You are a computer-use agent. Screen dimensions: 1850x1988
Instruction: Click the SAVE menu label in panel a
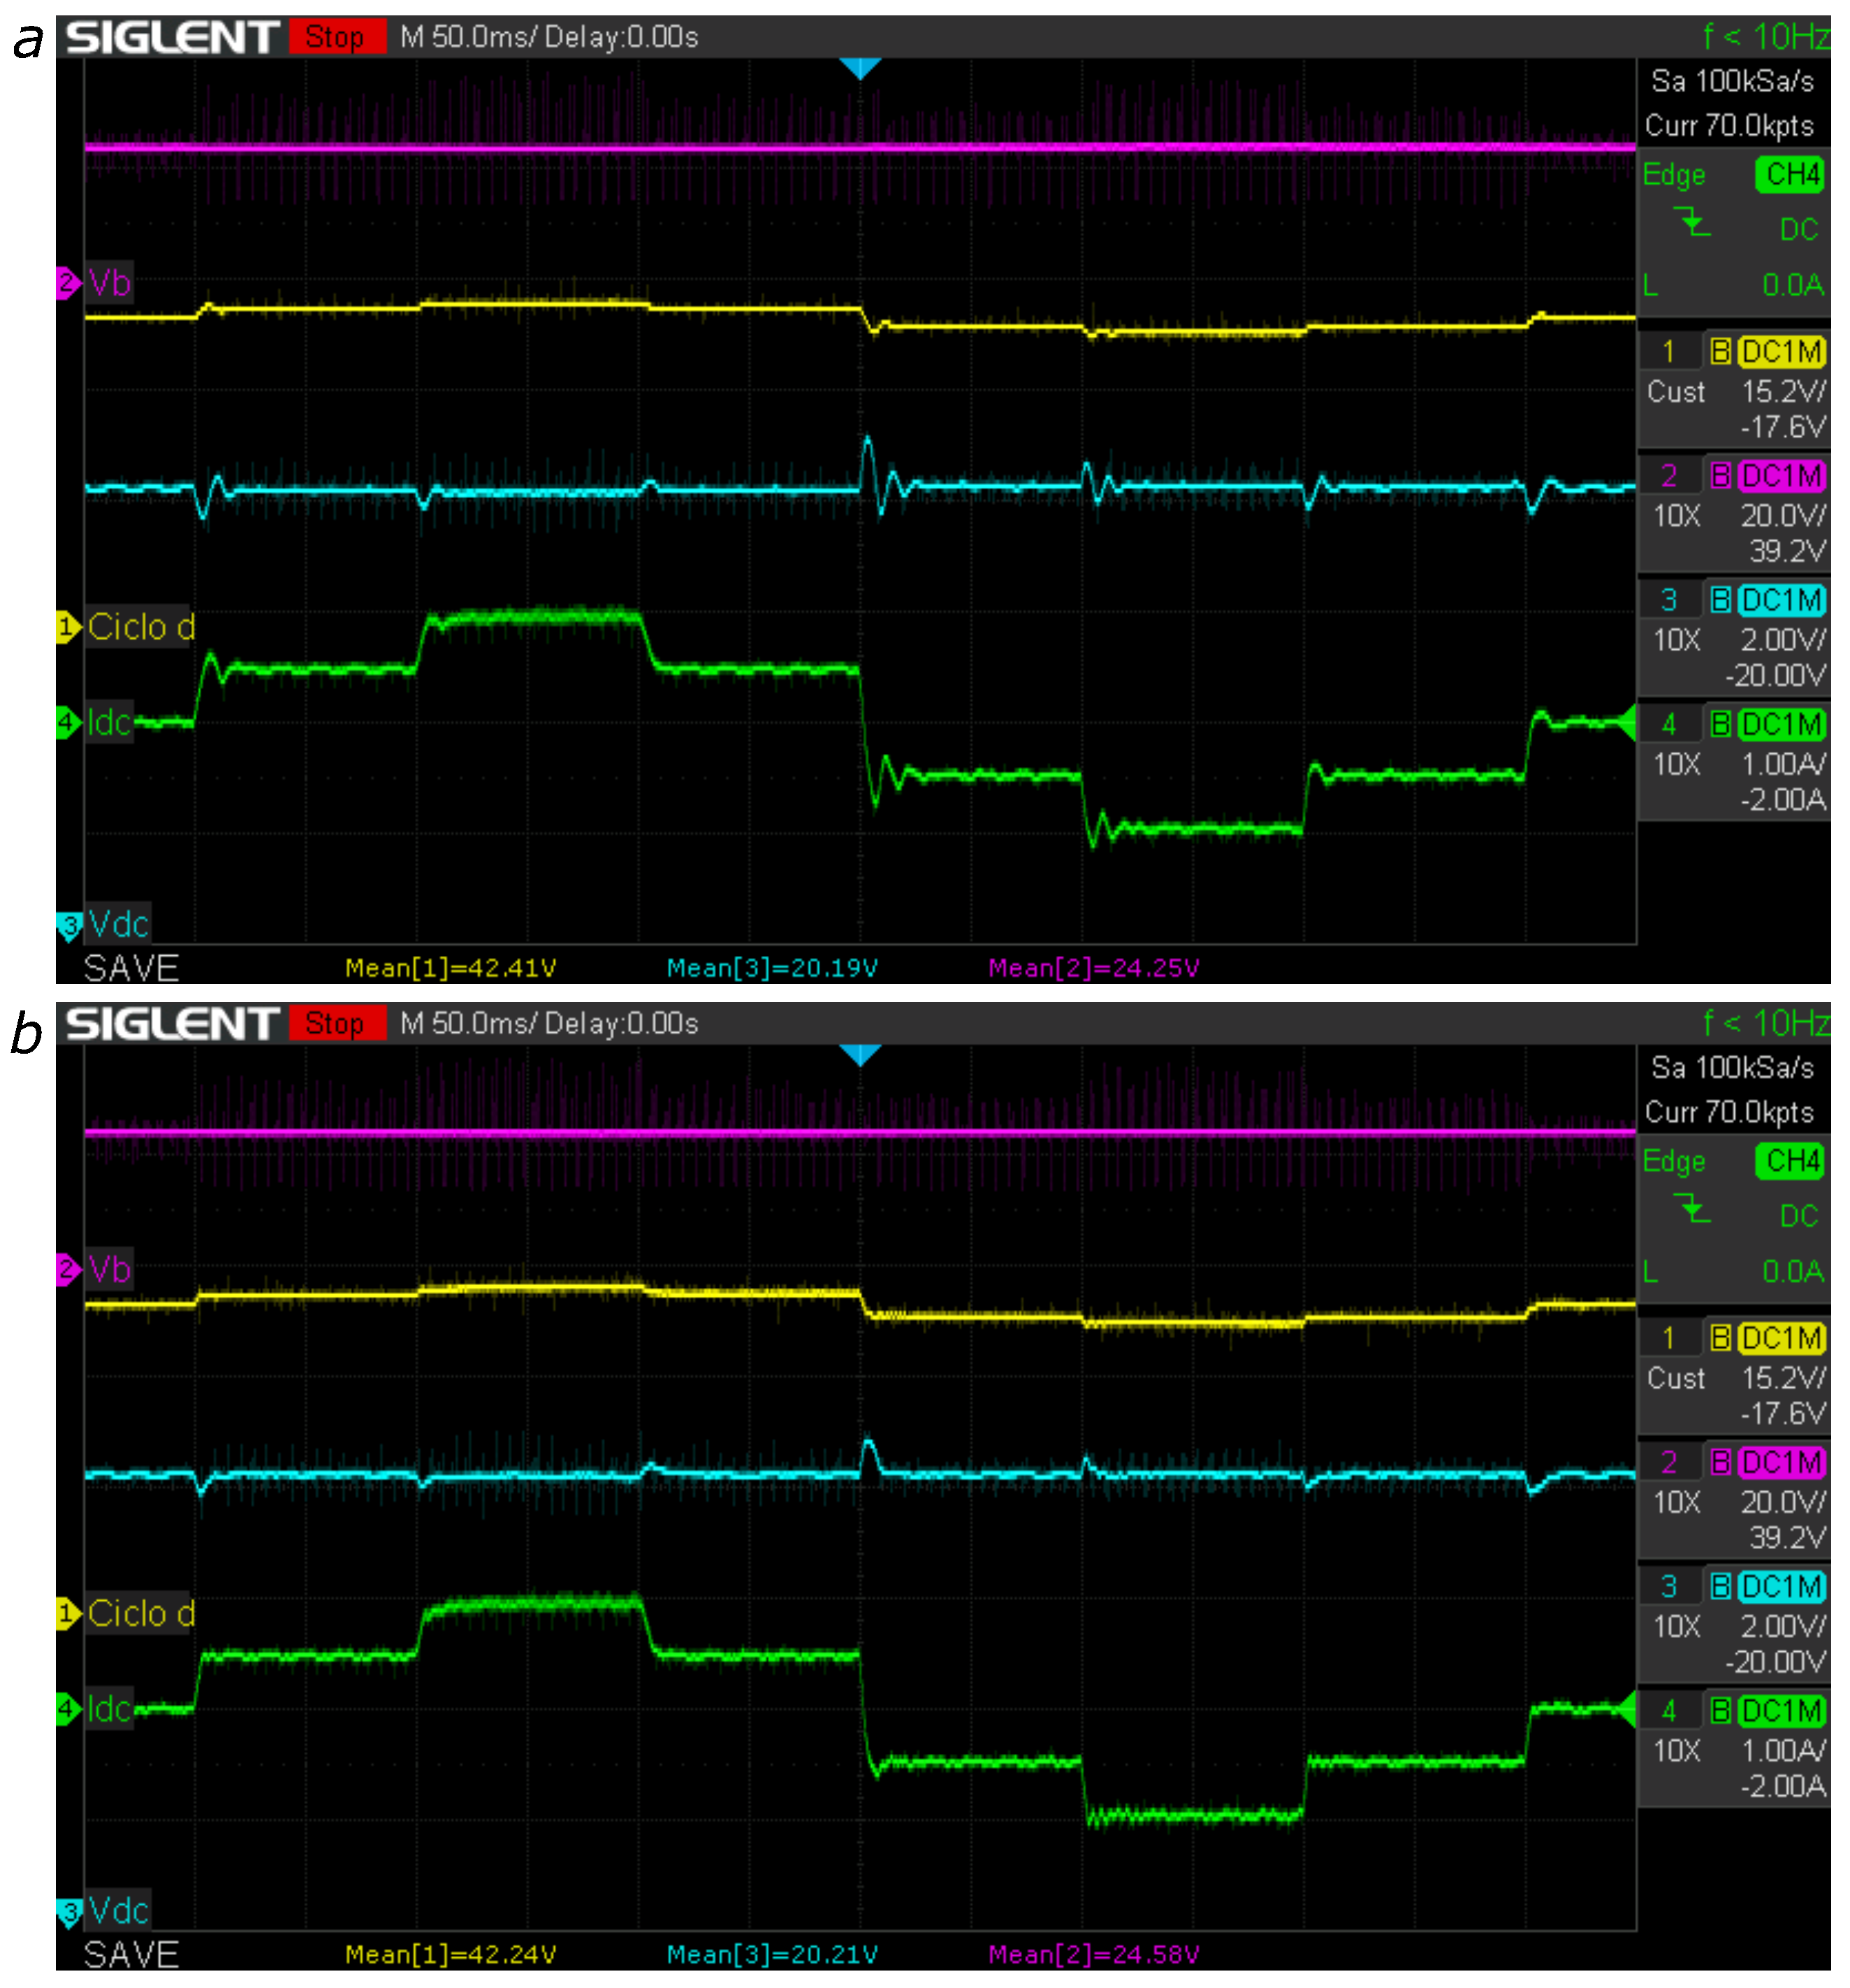click(x=131, y=967)
